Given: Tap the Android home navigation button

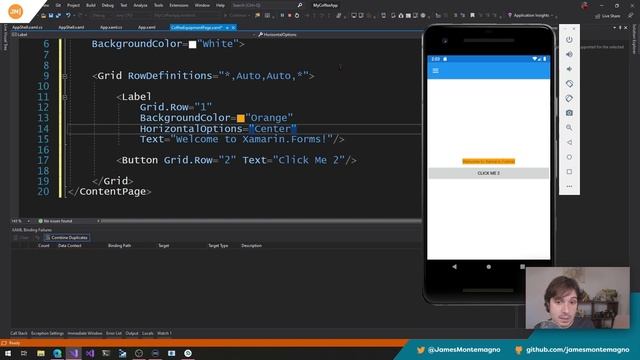Looking at the screenshot, I should [x=489, y=267].
